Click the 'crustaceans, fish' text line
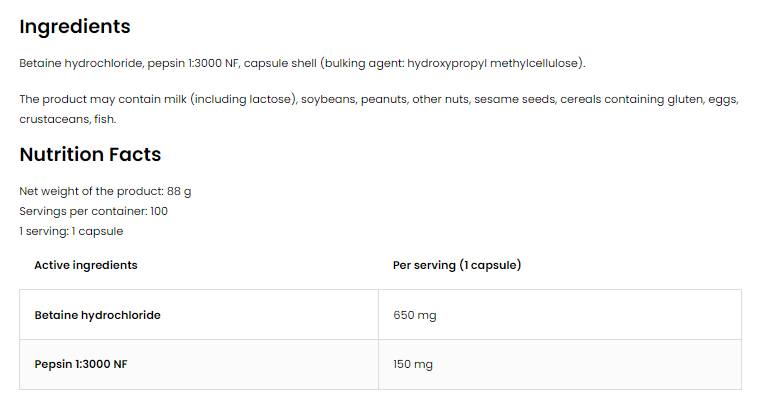Image resolution: width=760 pixels, height=406 pixels. (x=68, y=119)
